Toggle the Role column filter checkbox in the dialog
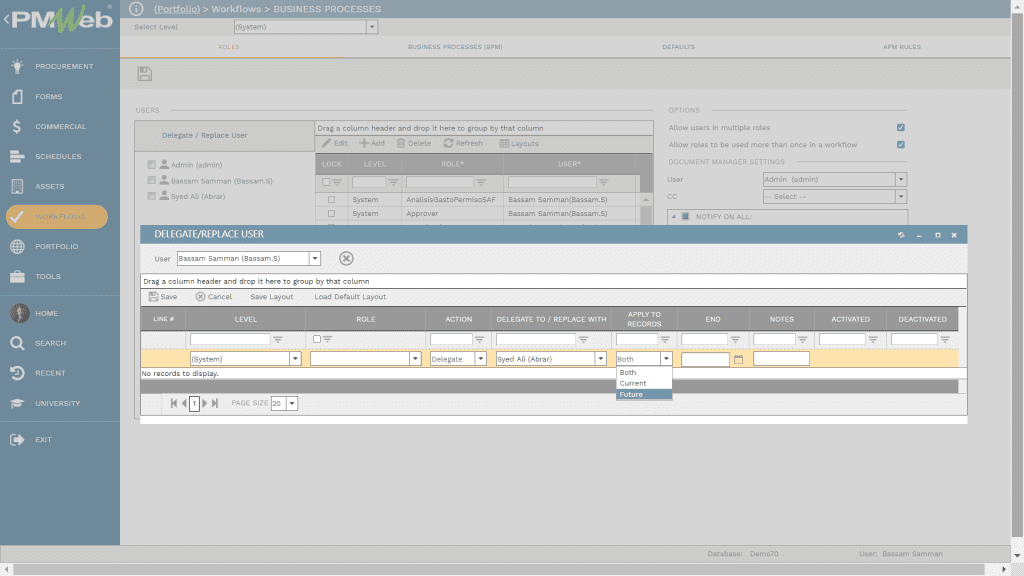1024x576 pixels. point(317,339)
